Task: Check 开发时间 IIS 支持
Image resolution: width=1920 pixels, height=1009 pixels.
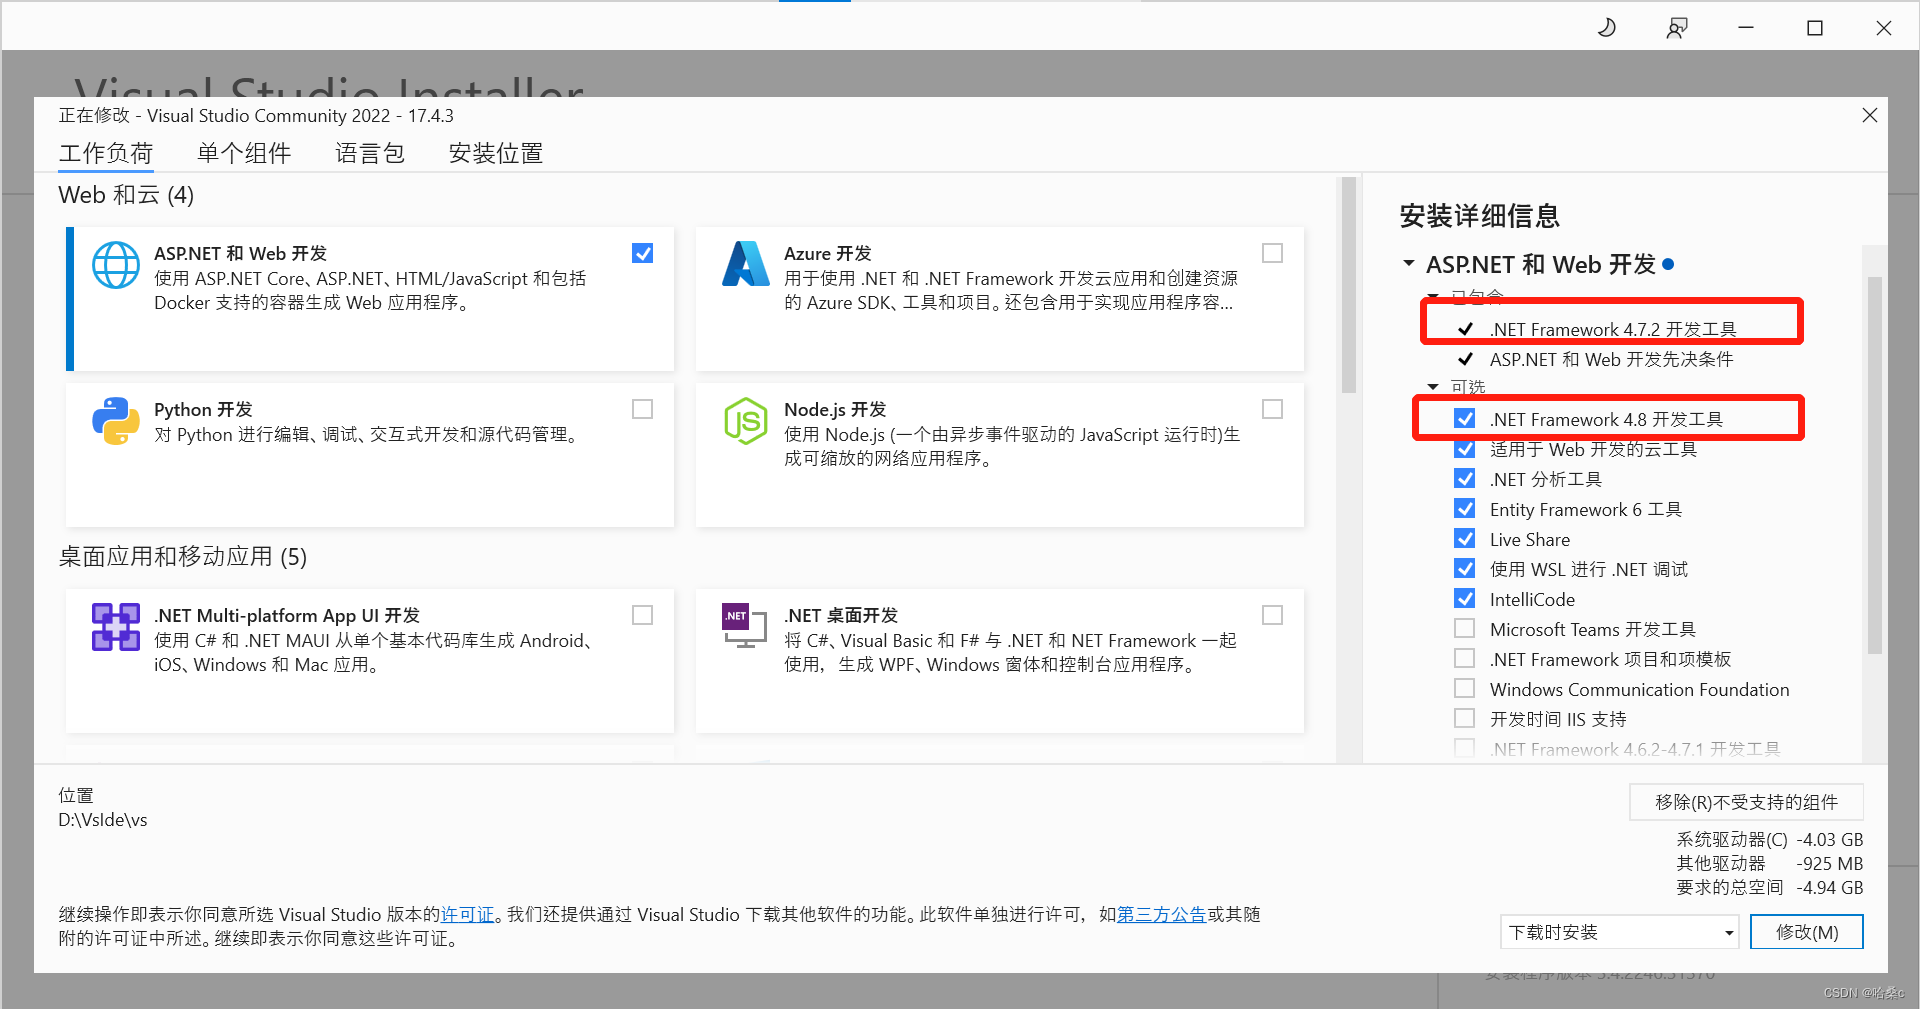Action: [1465, 718]
